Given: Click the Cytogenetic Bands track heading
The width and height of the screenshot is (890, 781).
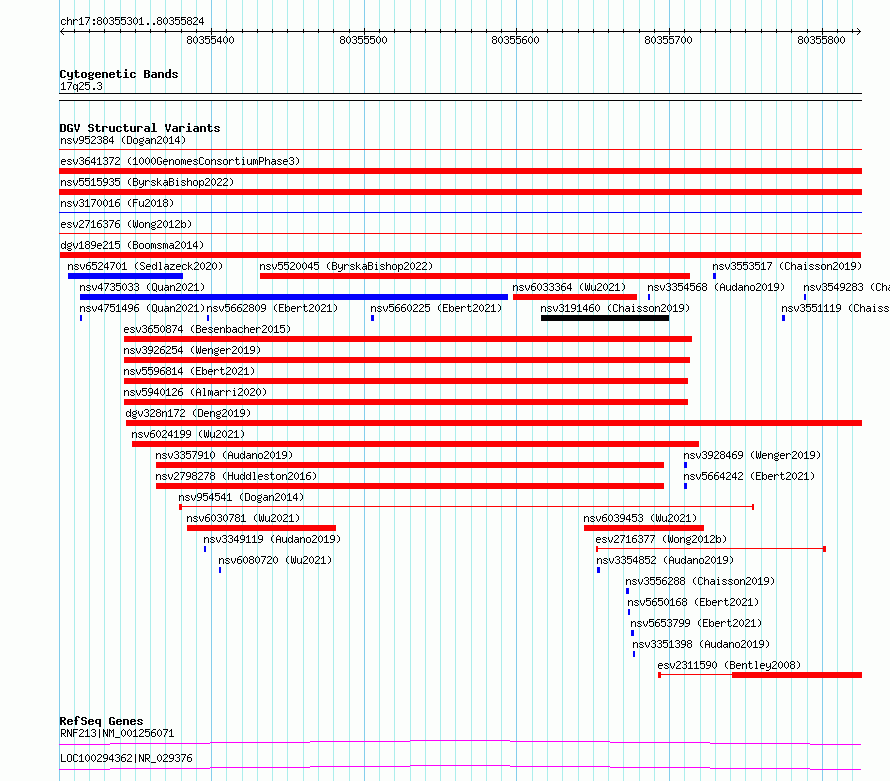Looking at the screenshot, I should [119, 74].
